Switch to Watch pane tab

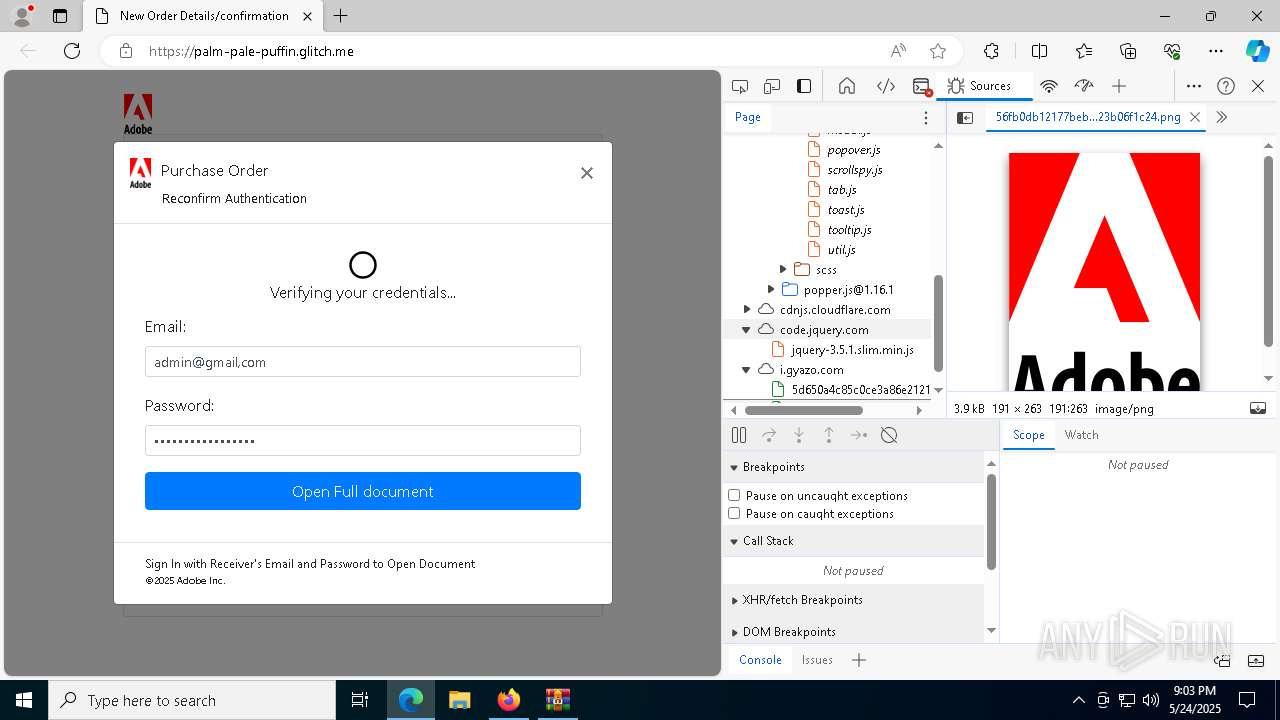[x=1081, y=435]
